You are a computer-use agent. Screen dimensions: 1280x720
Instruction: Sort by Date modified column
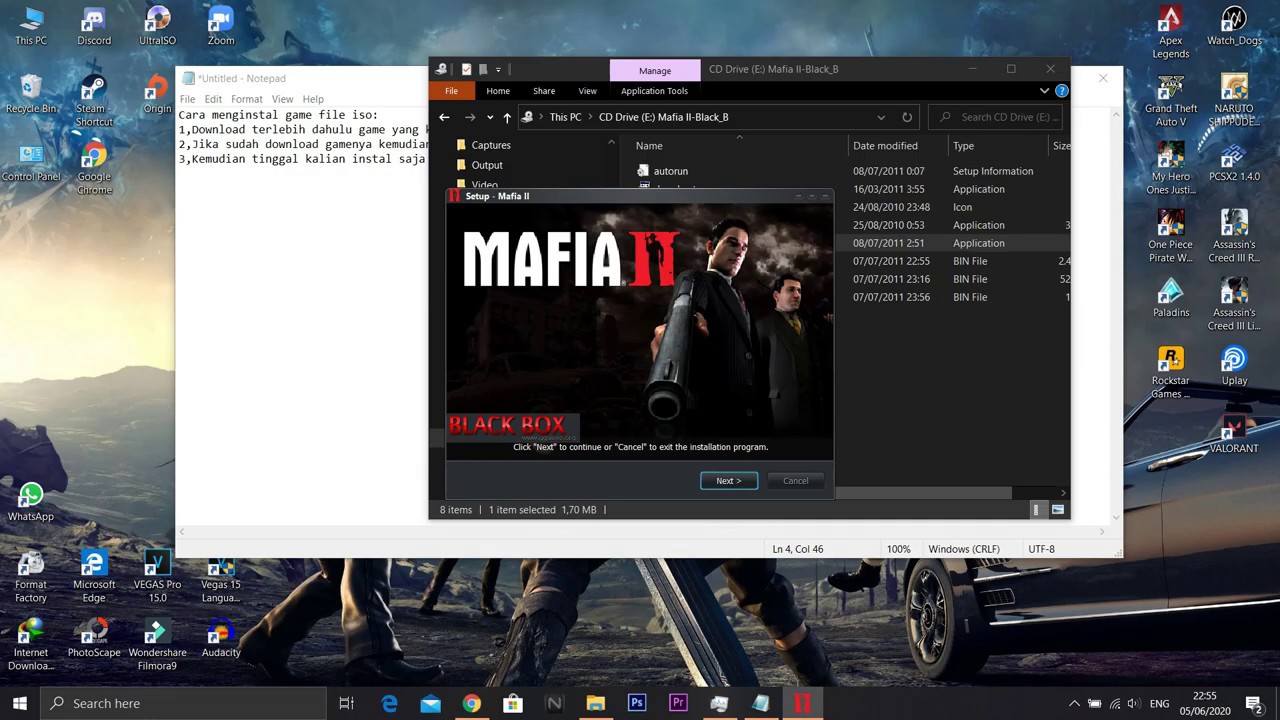point(885,146)
